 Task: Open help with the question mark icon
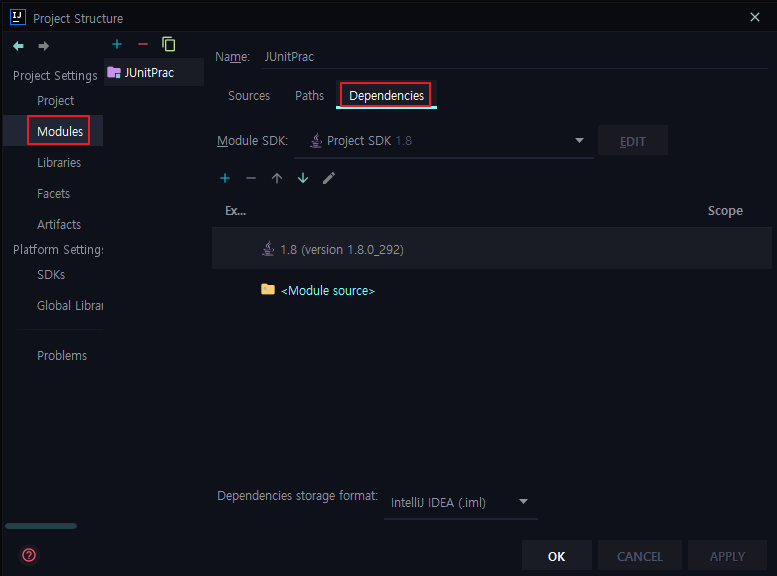[29, 555]
